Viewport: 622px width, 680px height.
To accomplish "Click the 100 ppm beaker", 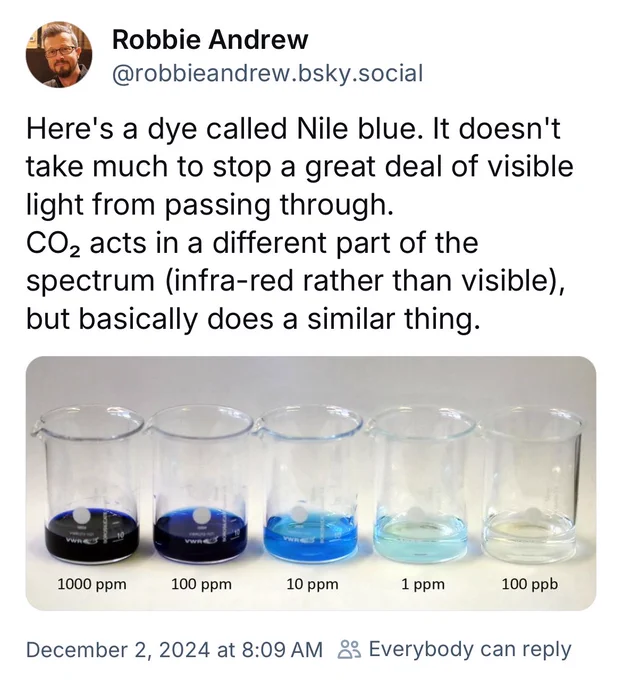I will pos(200,485).
